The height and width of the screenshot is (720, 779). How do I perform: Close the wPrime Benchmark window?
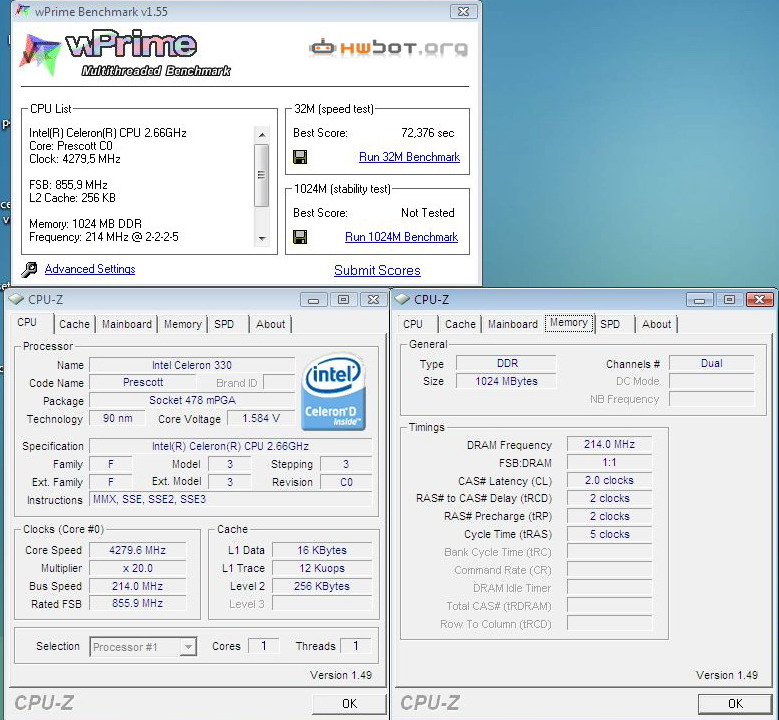click(x=463, y=11)
